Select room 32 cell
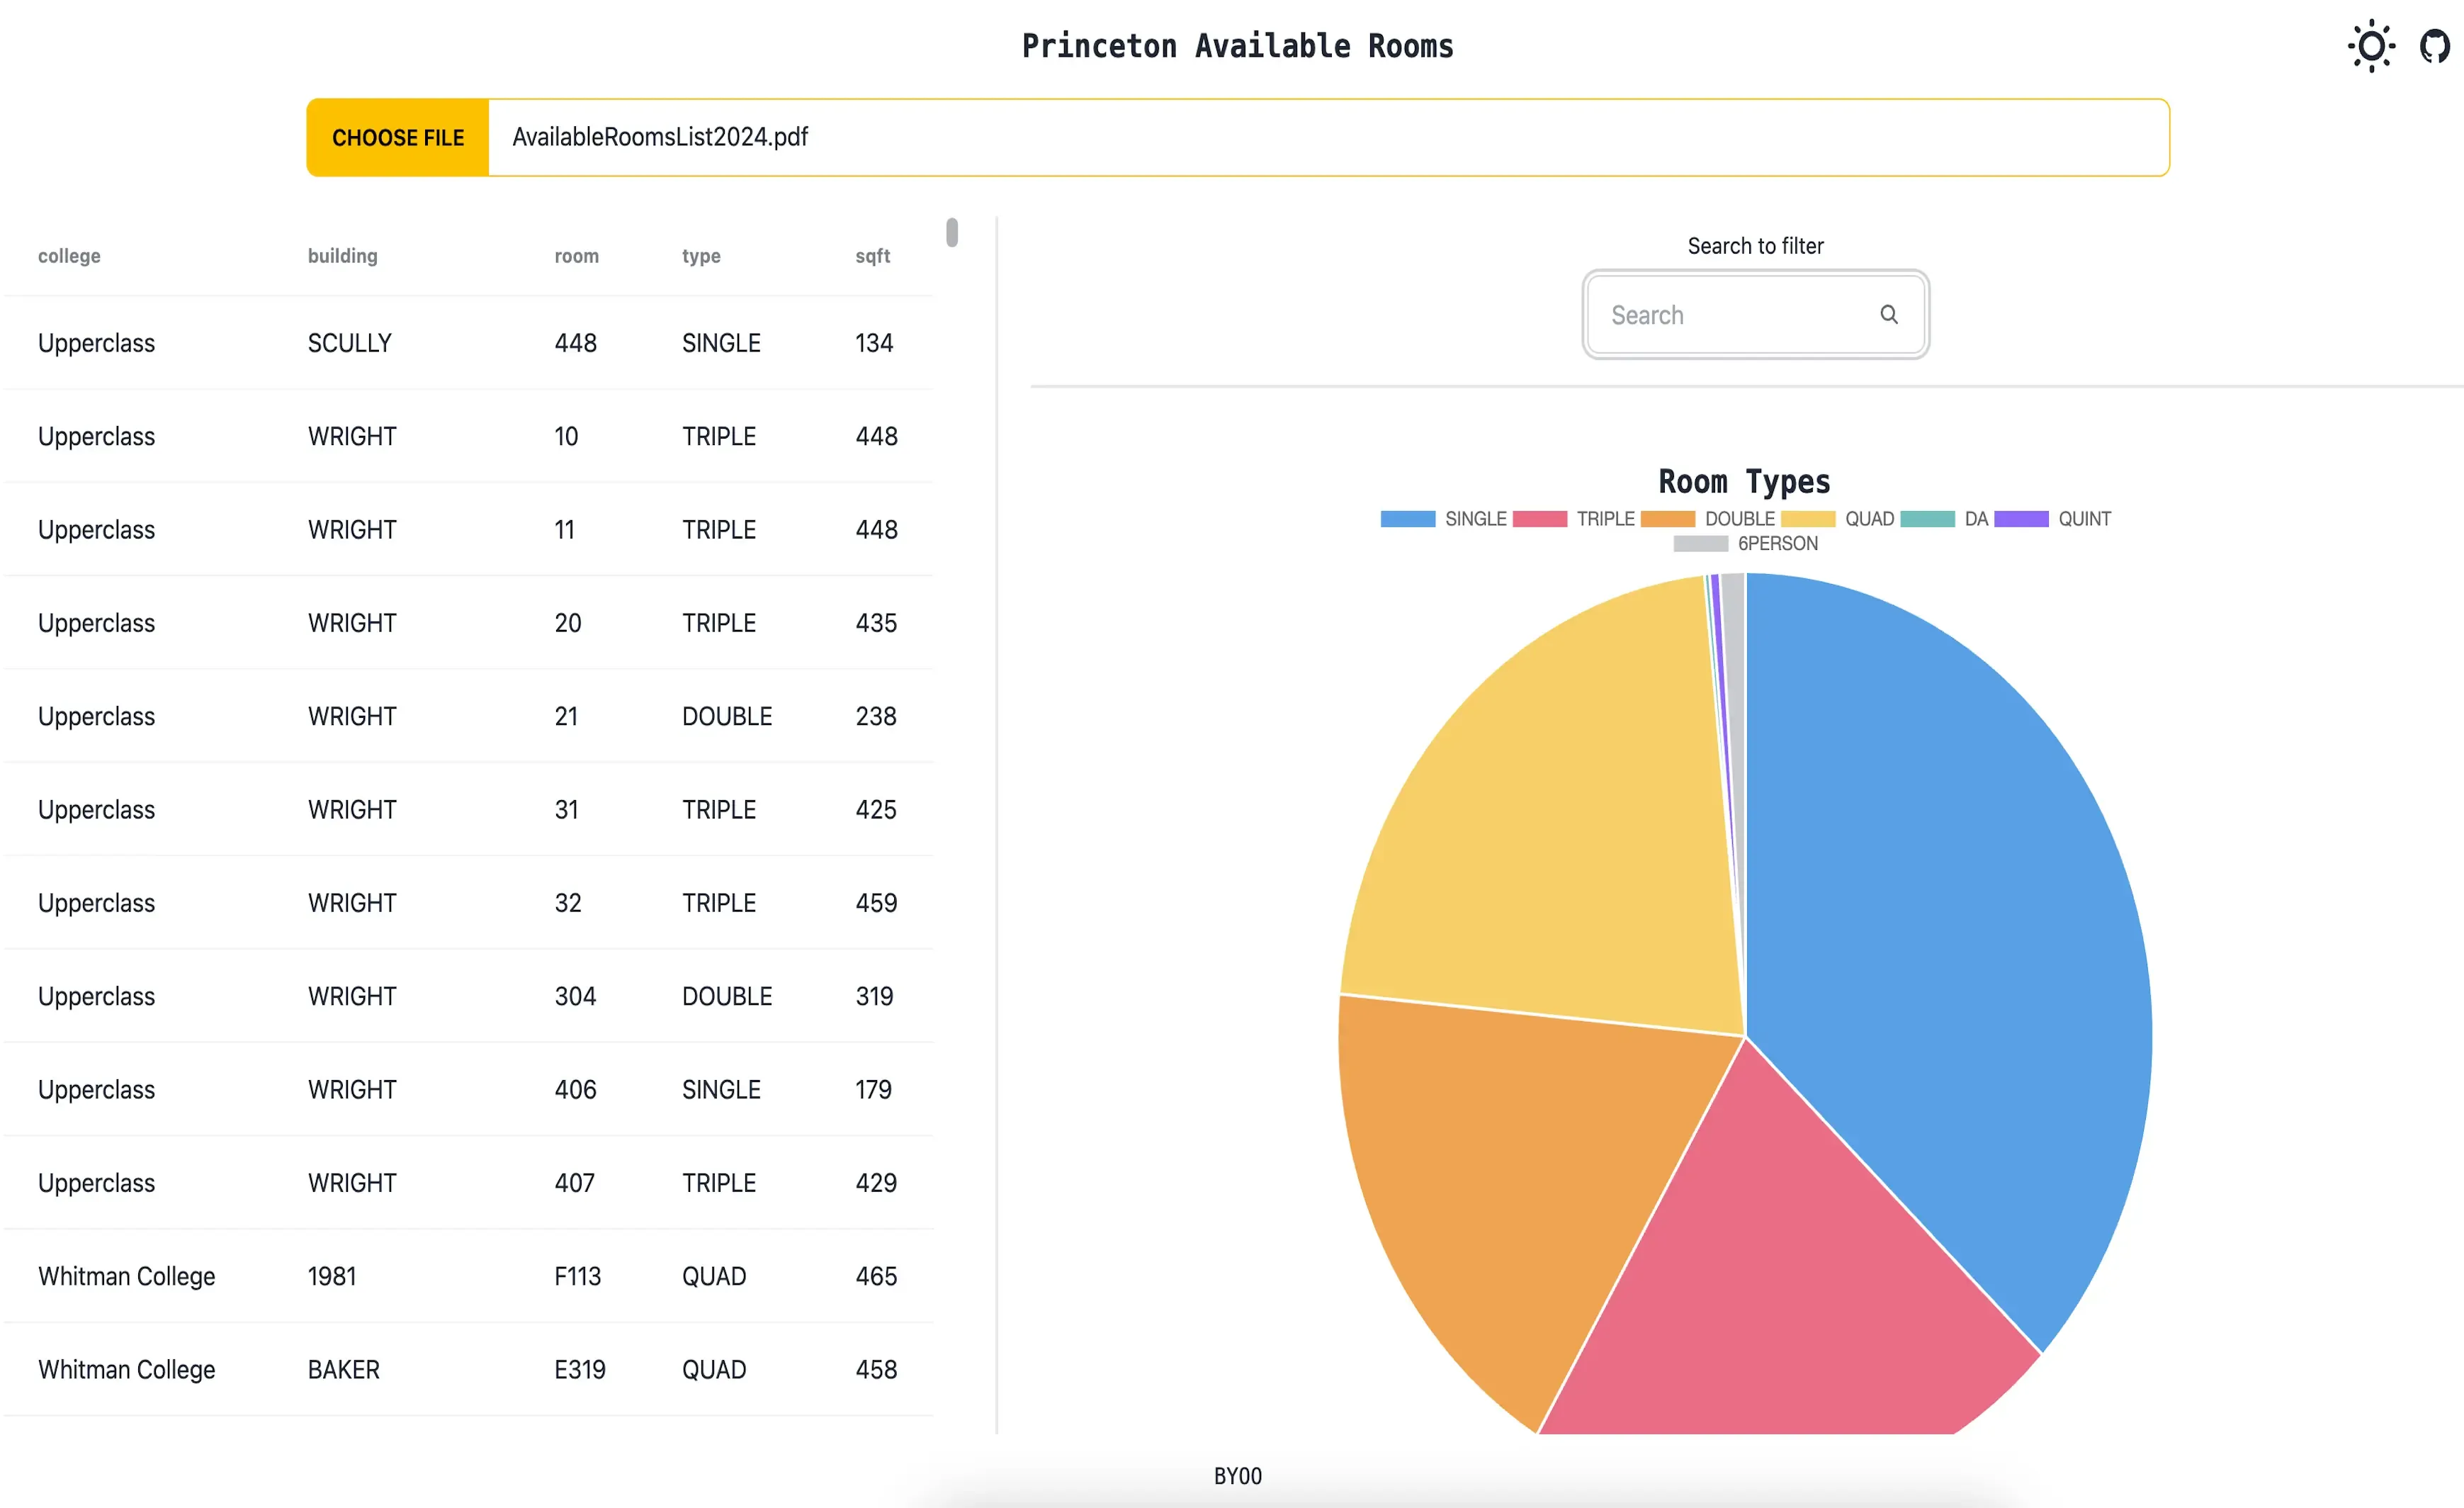The height and width of the screenshot is (1508, 2464). point(568,903)
